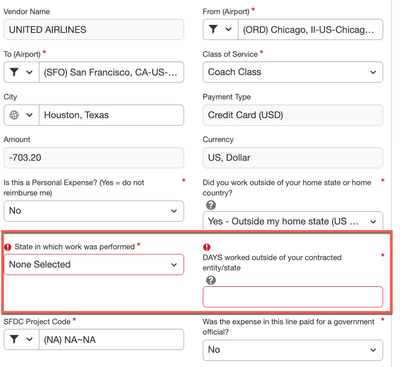Screen dimensions: 400x367
Task: Expand filter options chevron in From (Airport)
Action: click(x=228, y=29)
